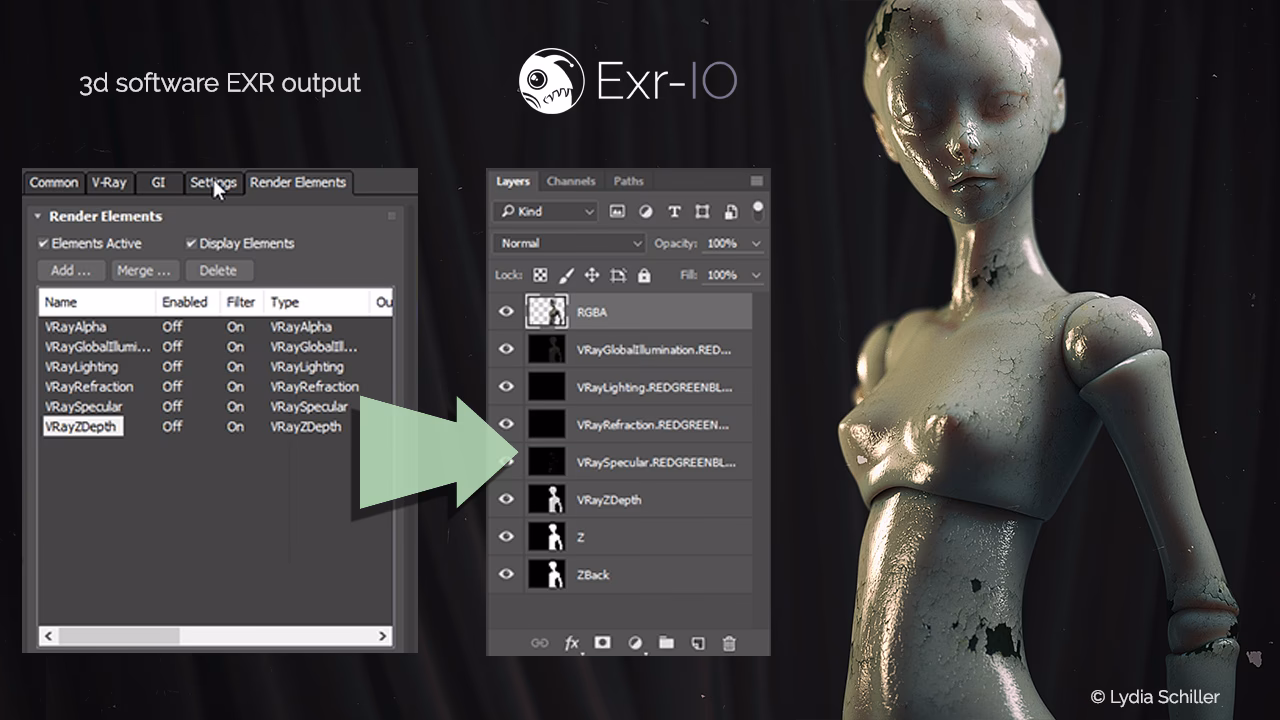Image resolution: width=1280 pixels, height=720 pixels.
Task: Create a new adjustment layer
Action: [634, 643]
